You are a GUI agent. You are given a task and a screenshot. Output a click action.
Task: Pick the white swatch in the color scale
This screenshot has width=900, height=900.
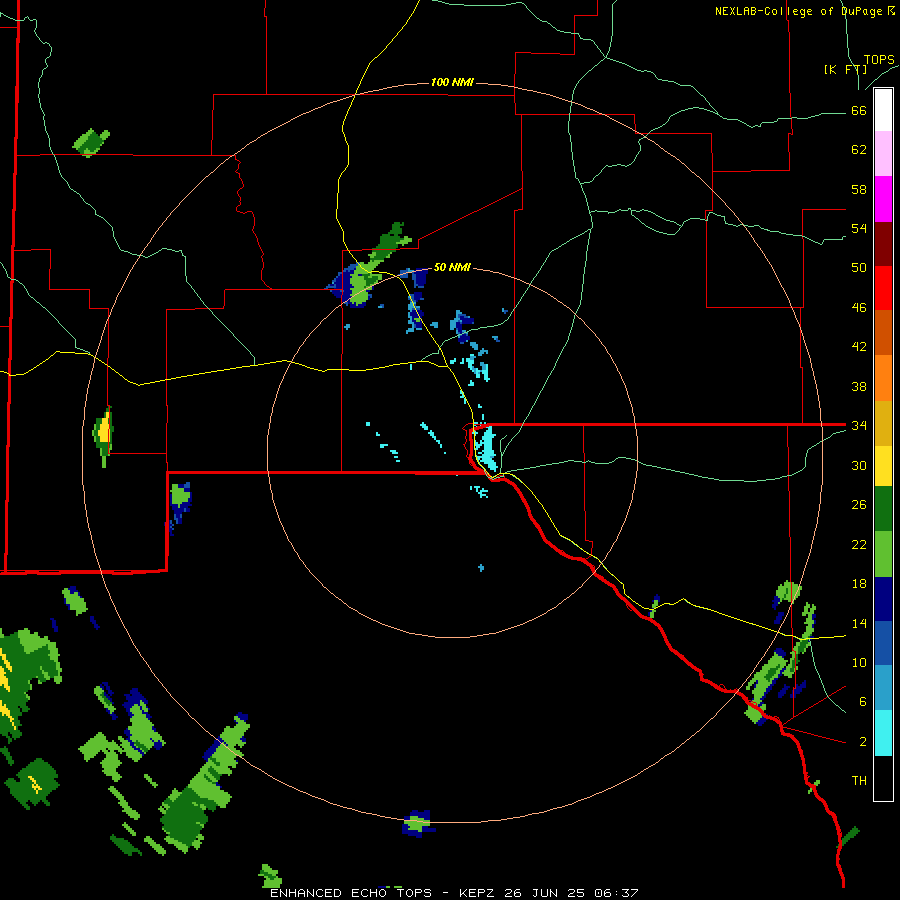click(883, 110)
